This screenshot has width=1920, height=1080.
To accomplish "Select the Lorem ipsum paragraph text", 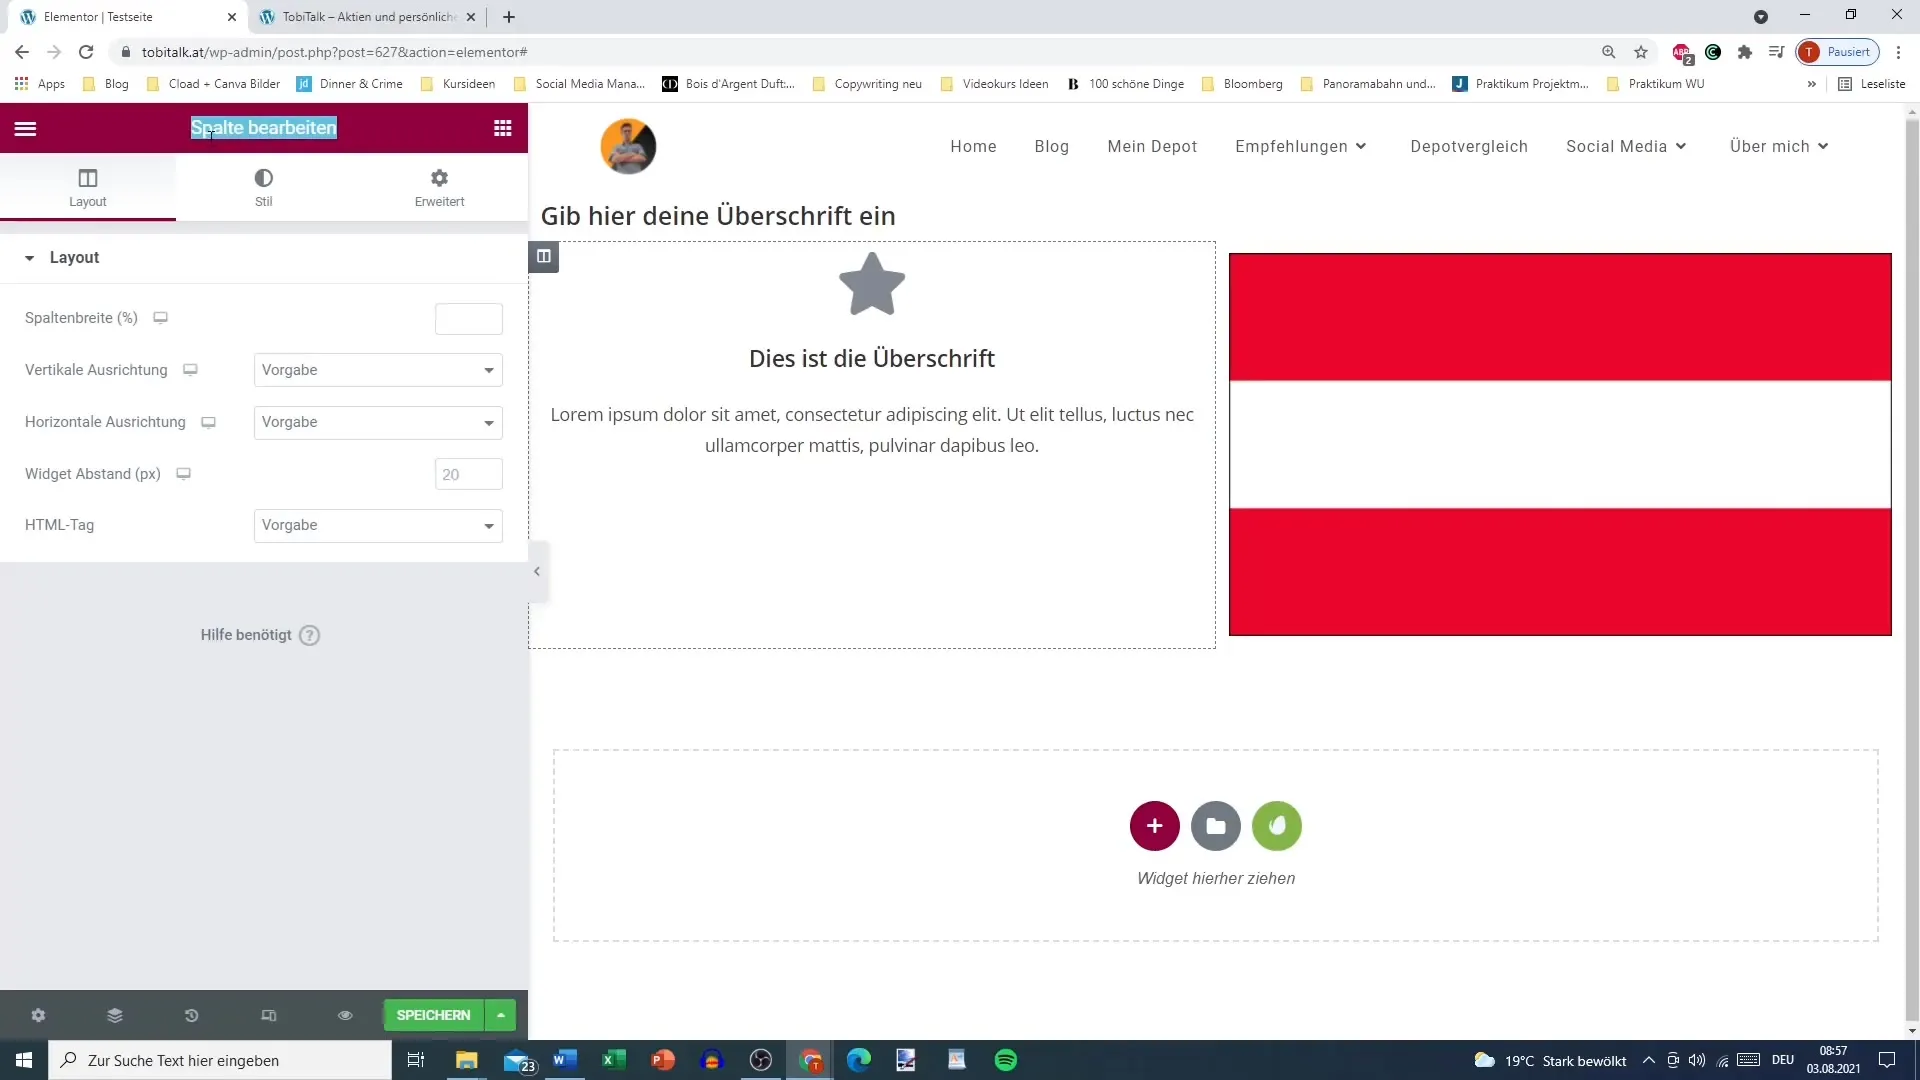I will (x=872, y=430).
